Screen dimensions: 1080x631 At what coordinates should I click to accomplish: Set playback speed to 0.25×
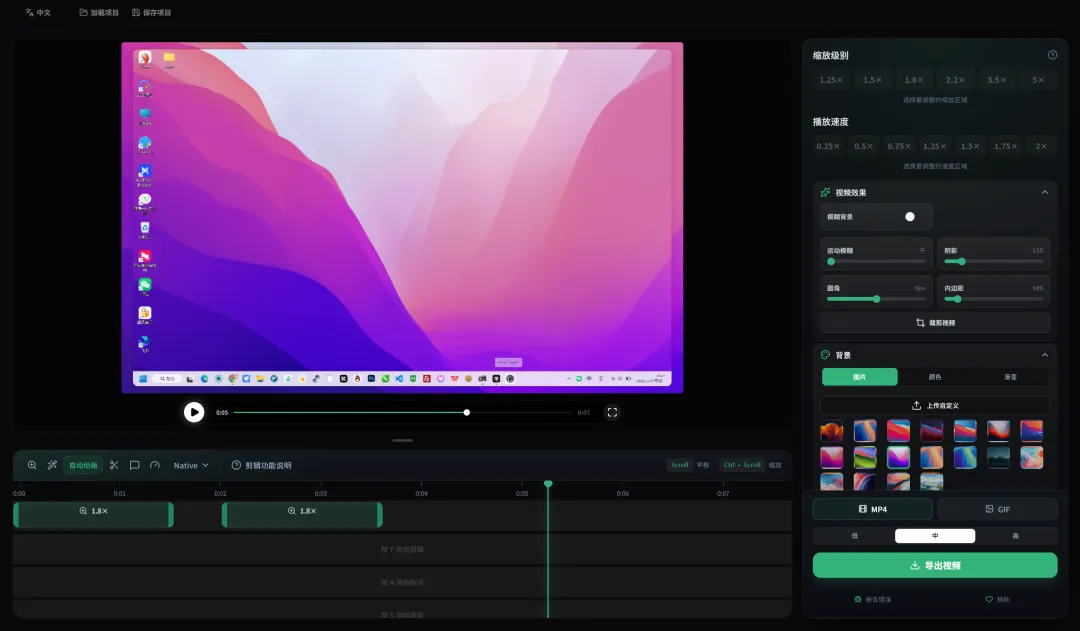pyautogui.click(x=827, y=146)
